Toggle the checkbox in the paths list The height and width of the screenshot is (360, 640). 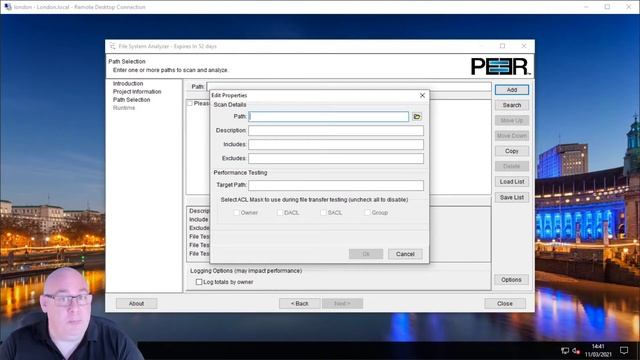(x=190, y=103)
